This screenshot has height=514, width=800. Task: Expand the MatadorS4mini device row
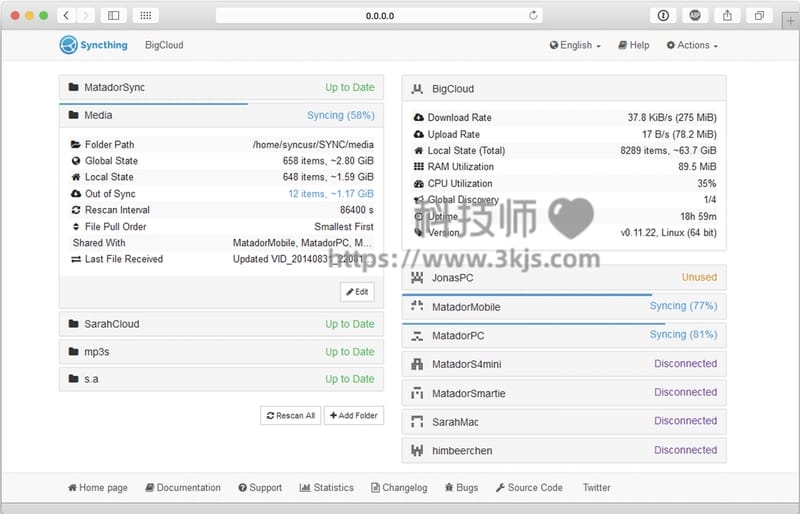(x=564, y=364)
